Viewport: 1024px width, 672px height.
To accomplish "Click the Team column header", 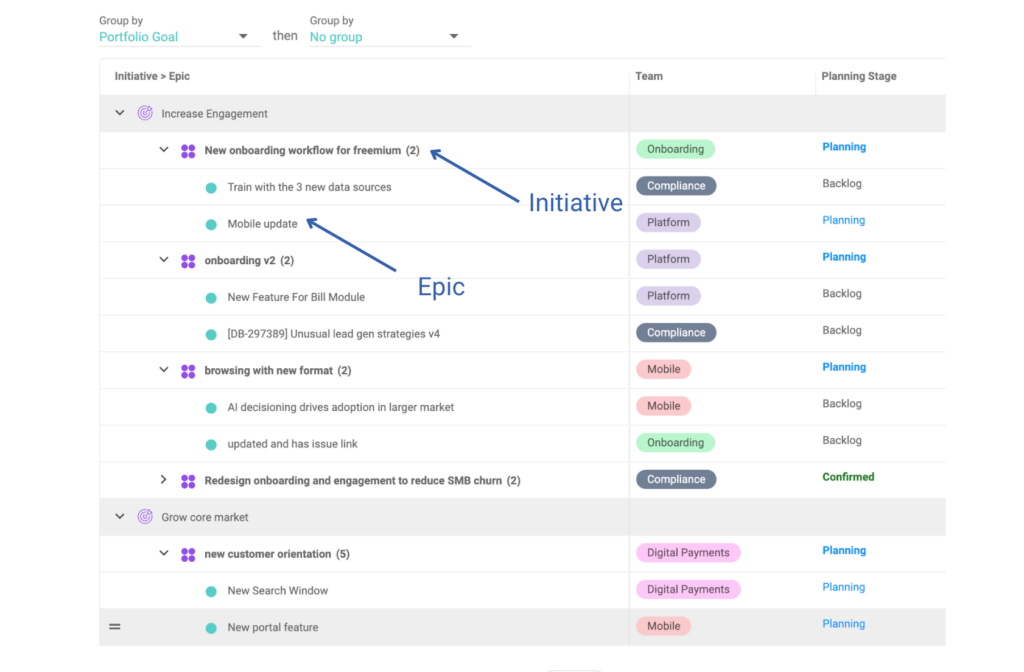I will coord(648,76).
